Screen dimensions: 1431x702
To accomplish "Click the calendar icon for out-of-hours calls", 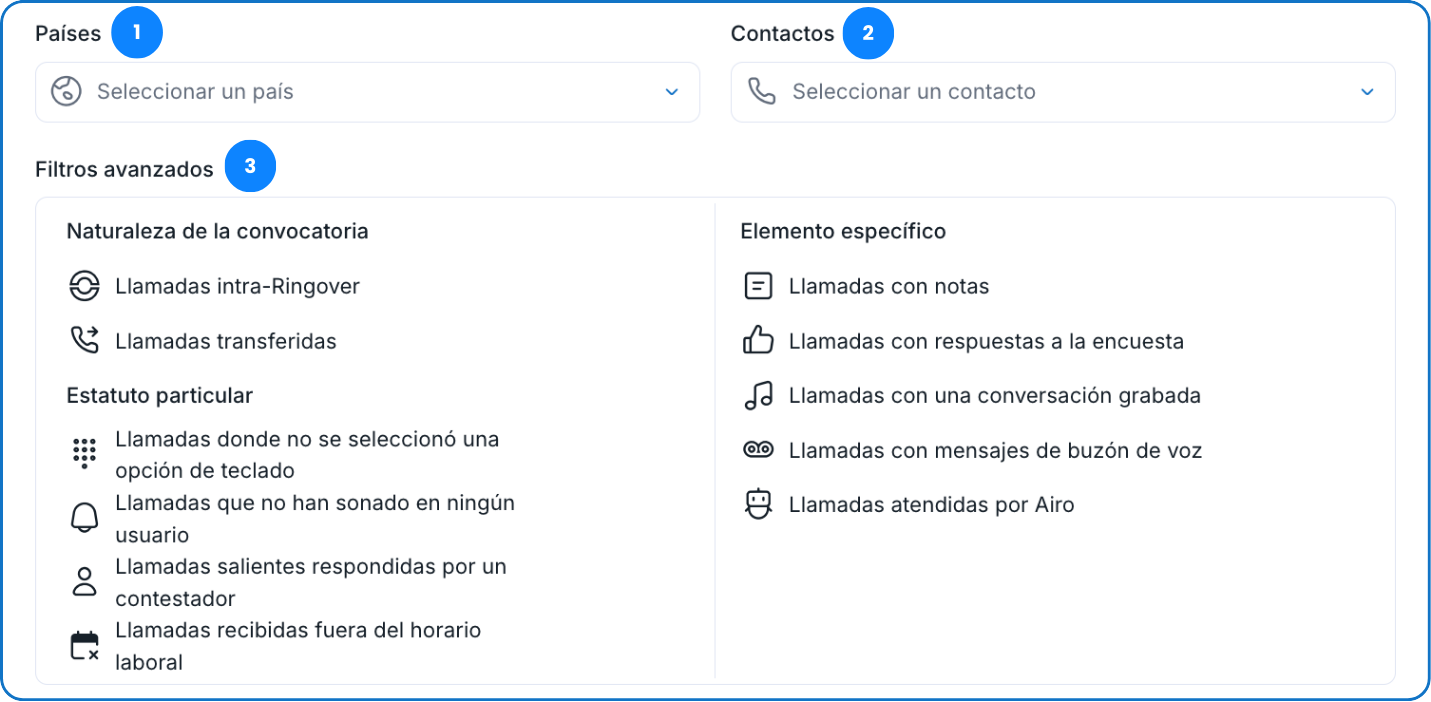I will point(84,646).
